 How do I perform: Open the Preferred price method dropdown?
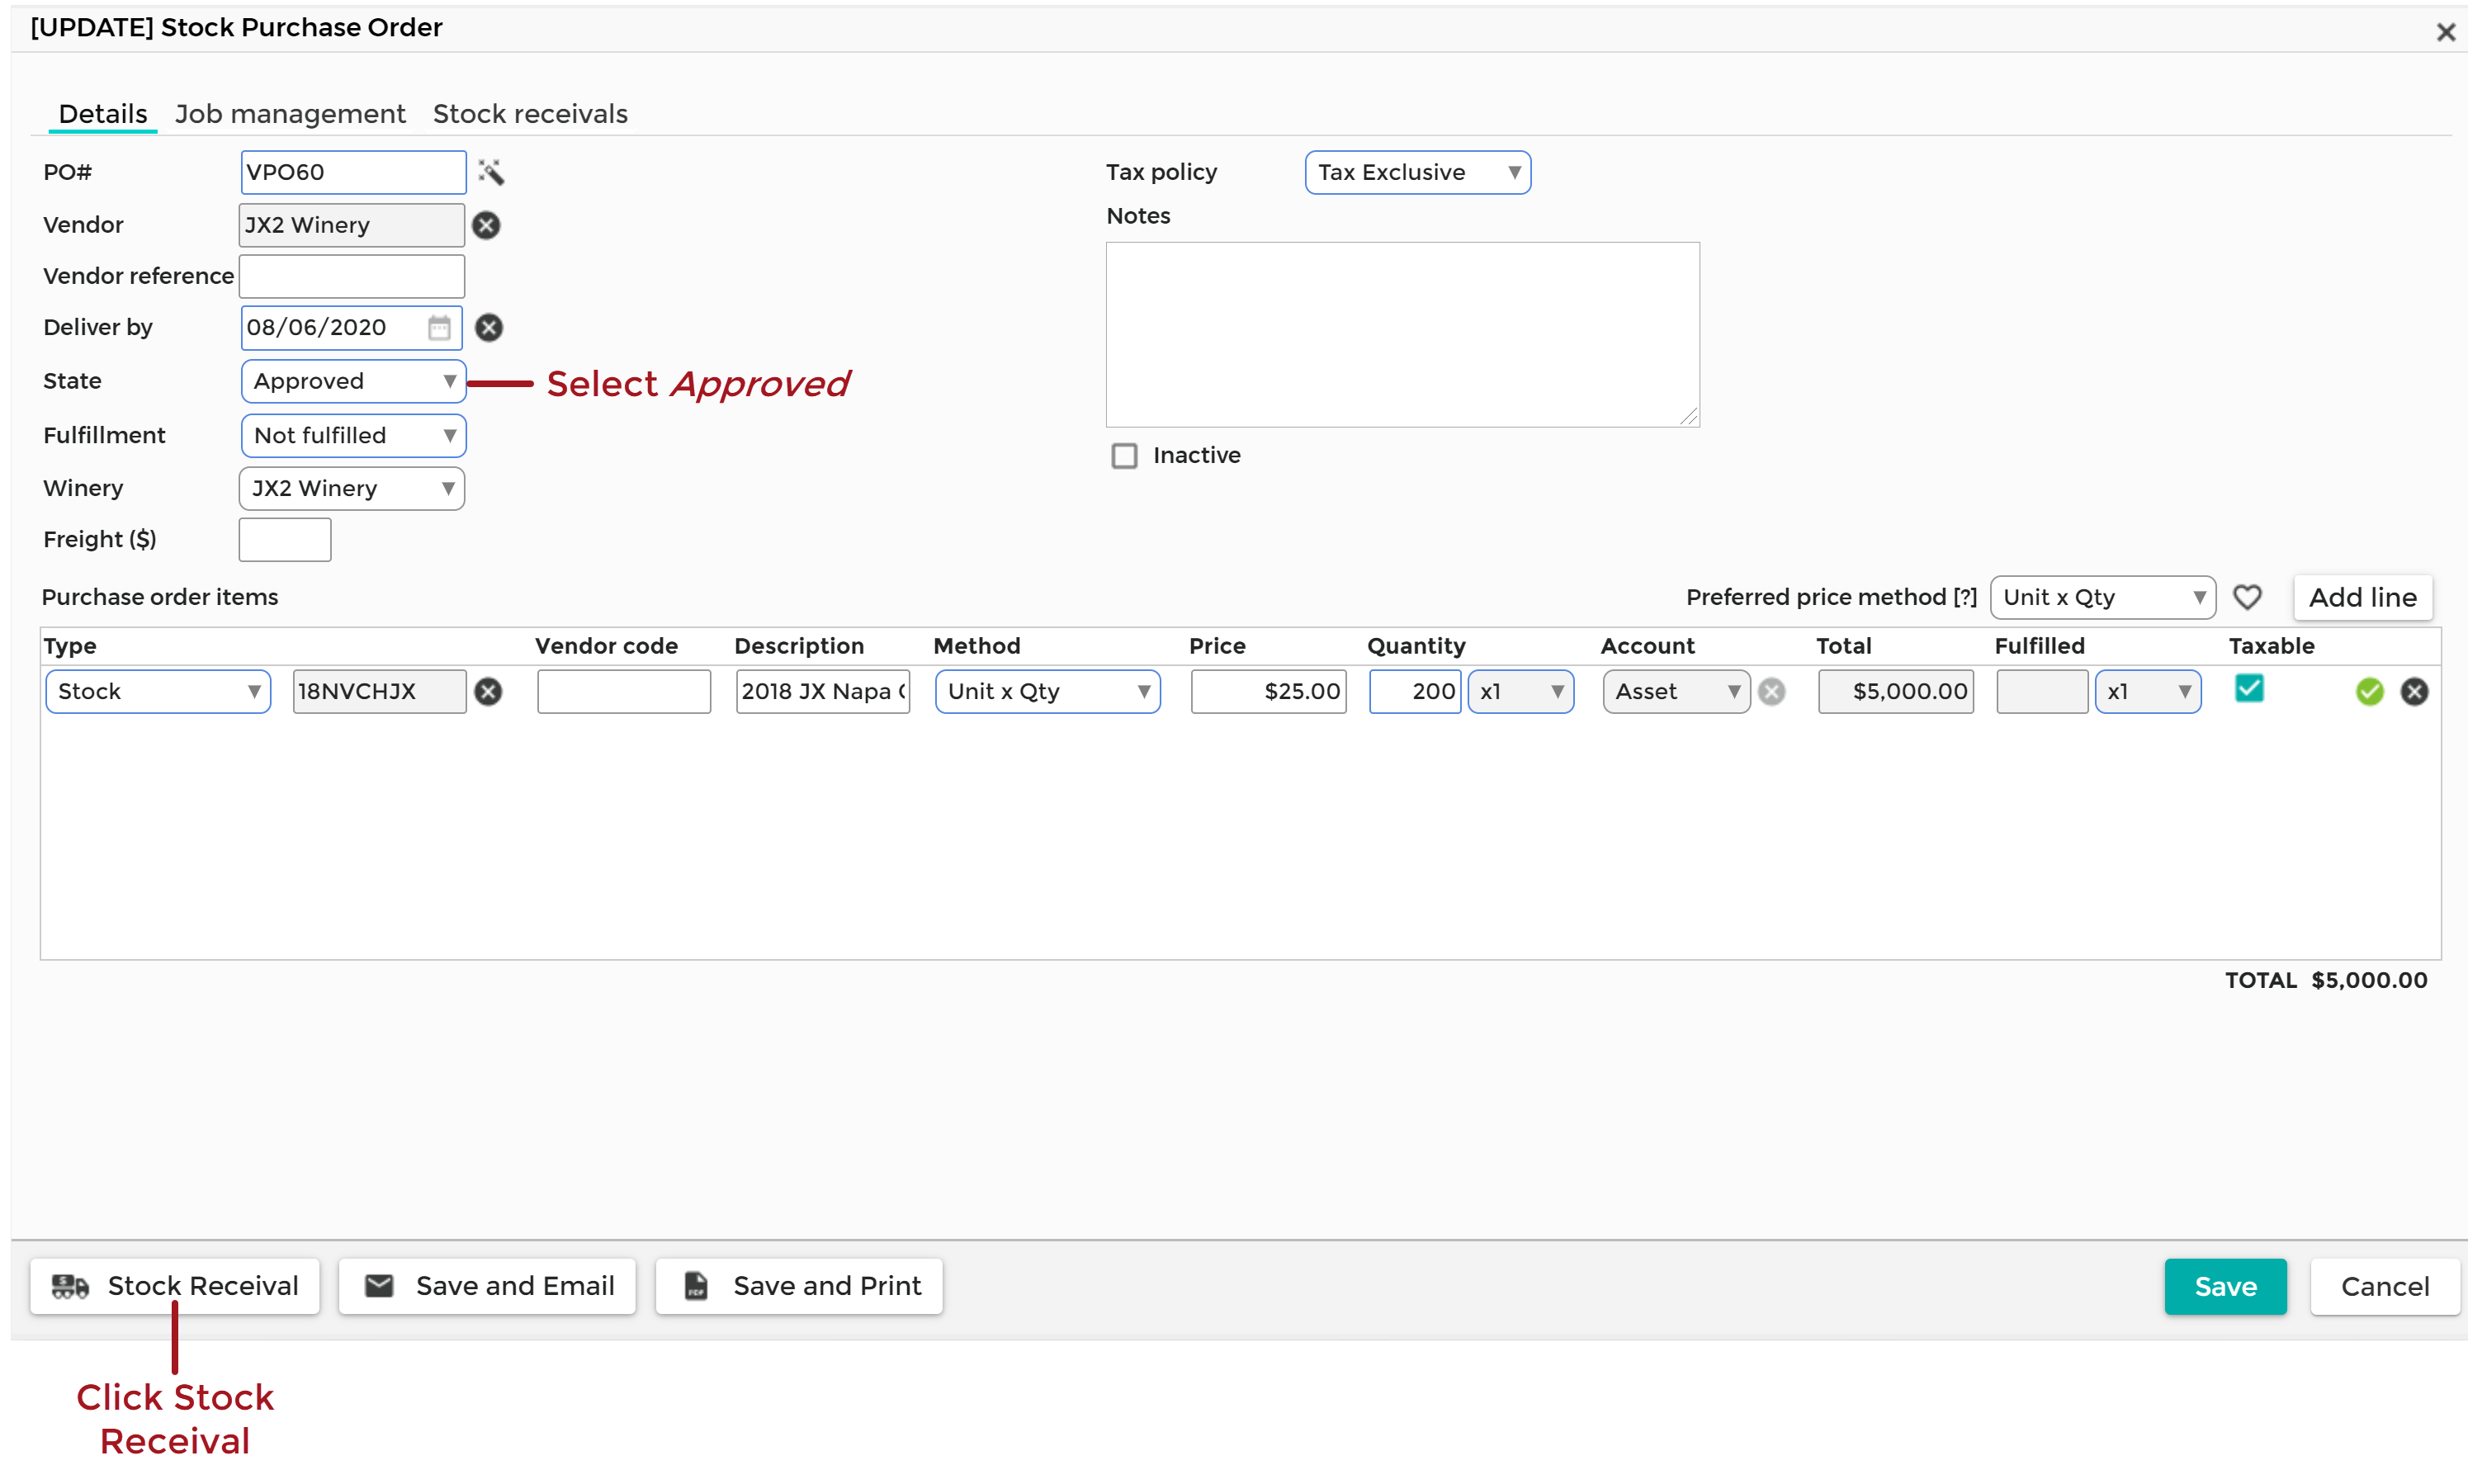click(x=2103, y=597)
